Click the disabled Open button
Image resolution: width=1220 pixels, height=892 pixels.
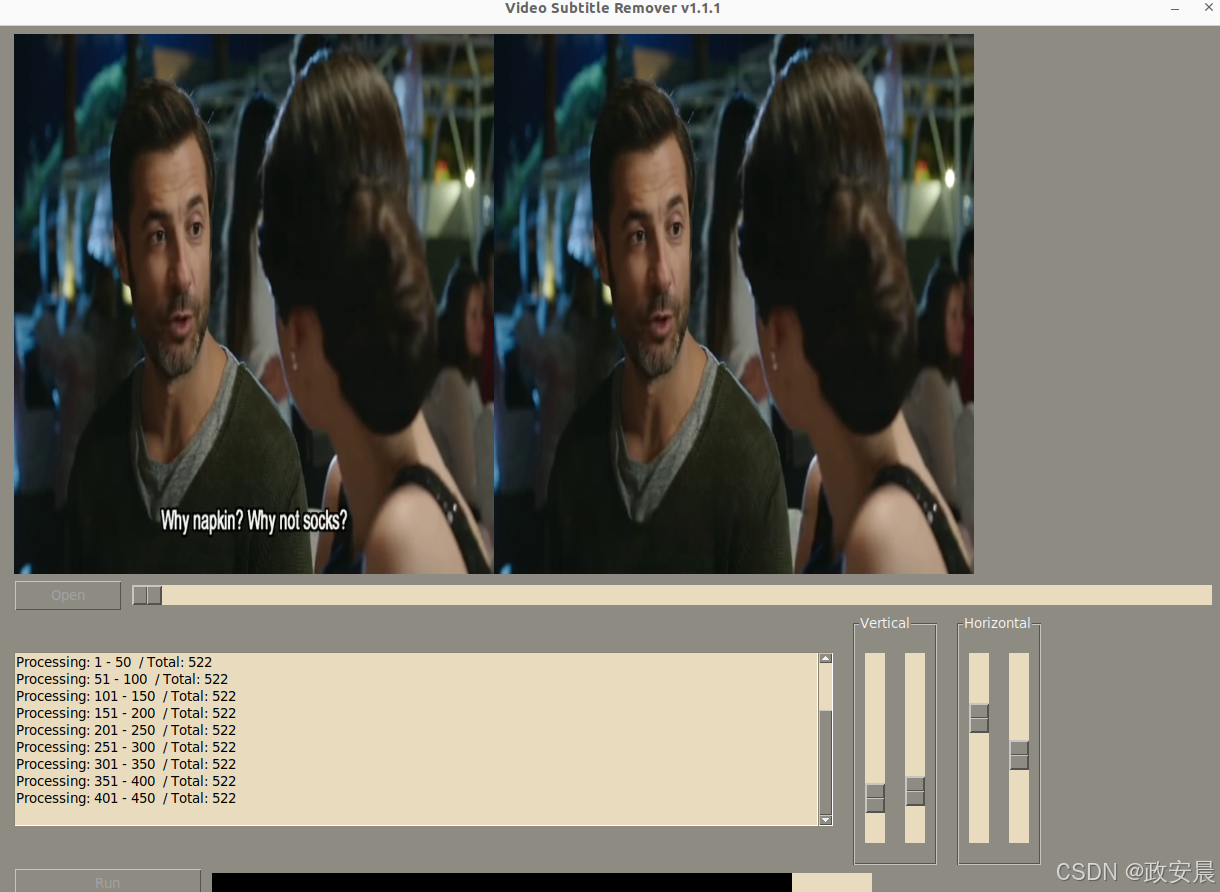pyautogui.click(x=68, y=595)
